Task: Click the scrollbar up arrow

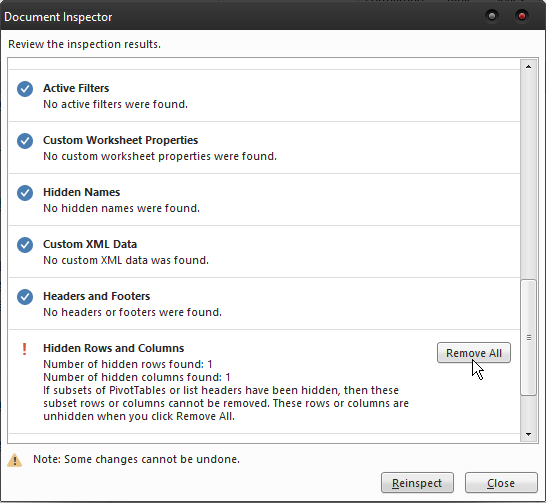Action: pyautogui.click(x=529, y=66)
